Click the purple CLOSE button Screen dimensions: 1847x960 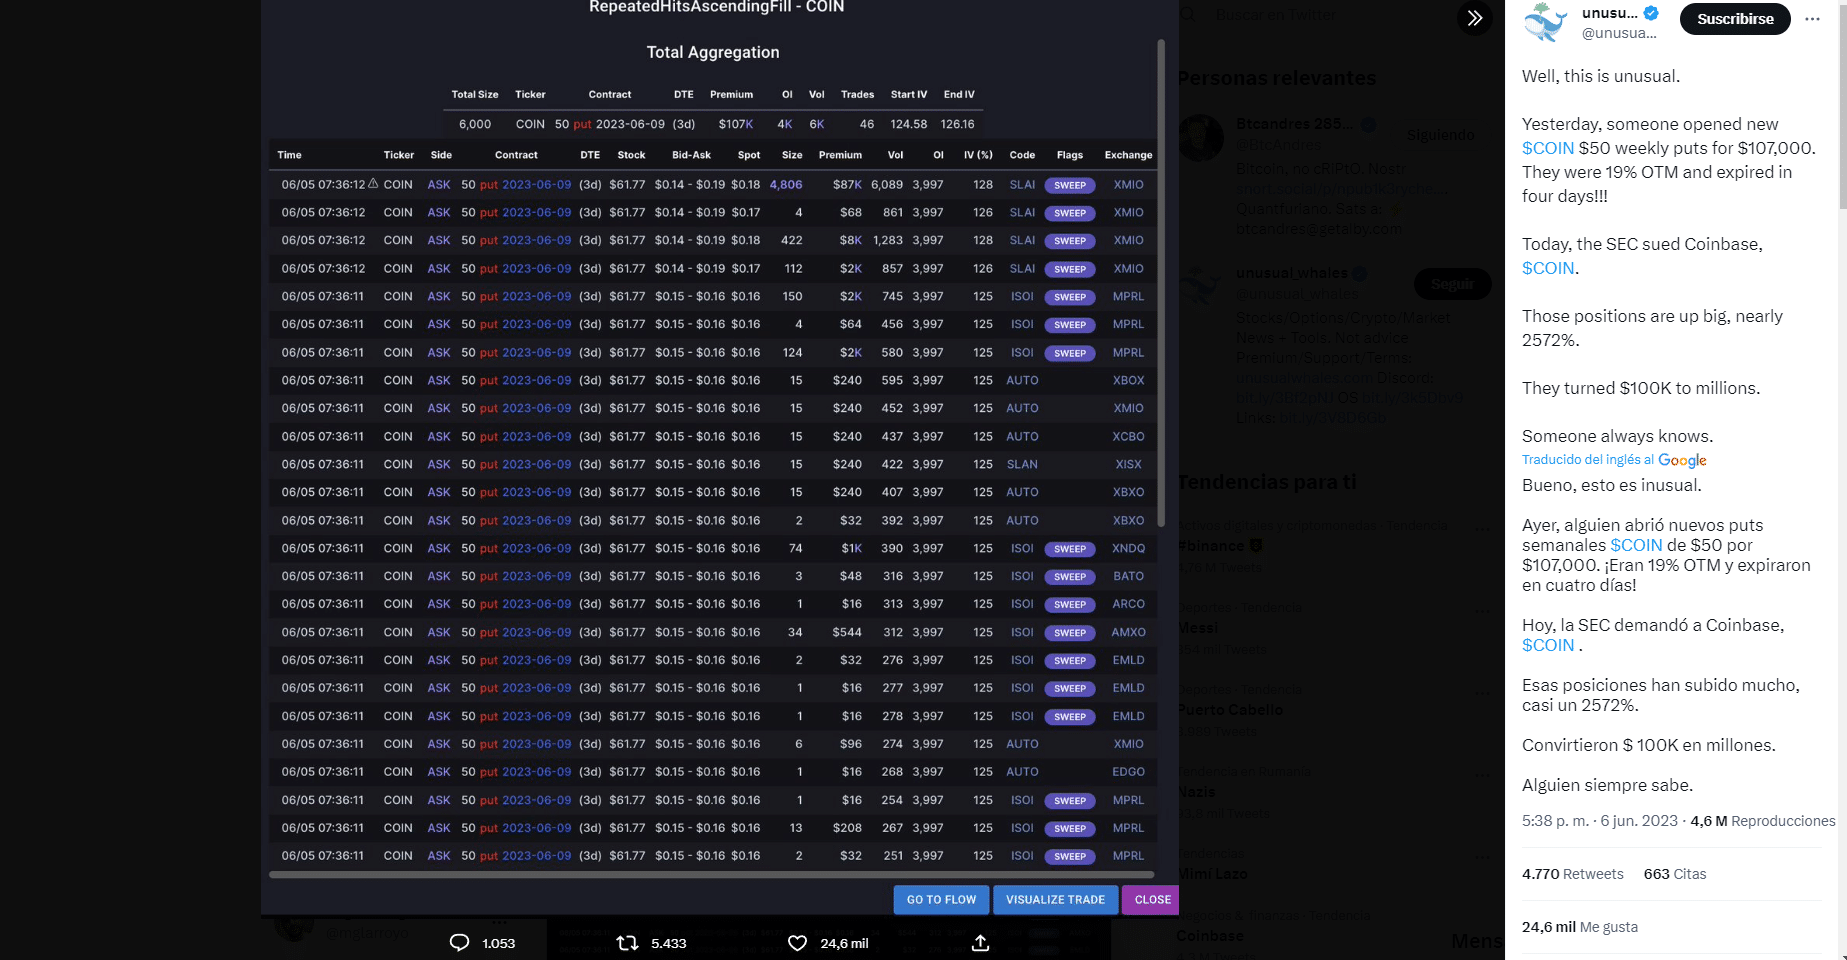click(x=1152, y=900)
